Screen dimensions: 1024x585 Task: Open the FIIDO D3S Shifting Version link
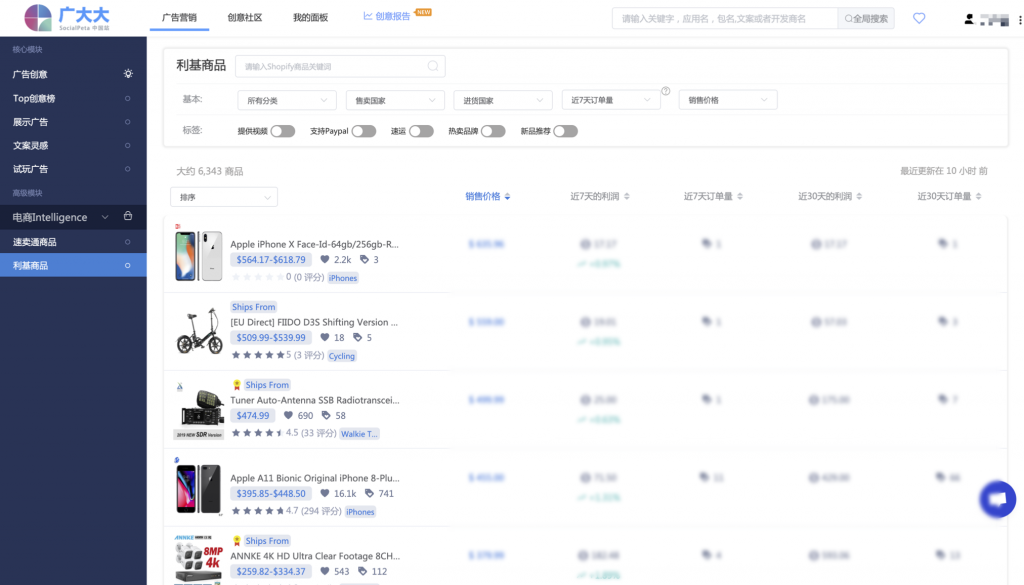click(x=313, y=322)
